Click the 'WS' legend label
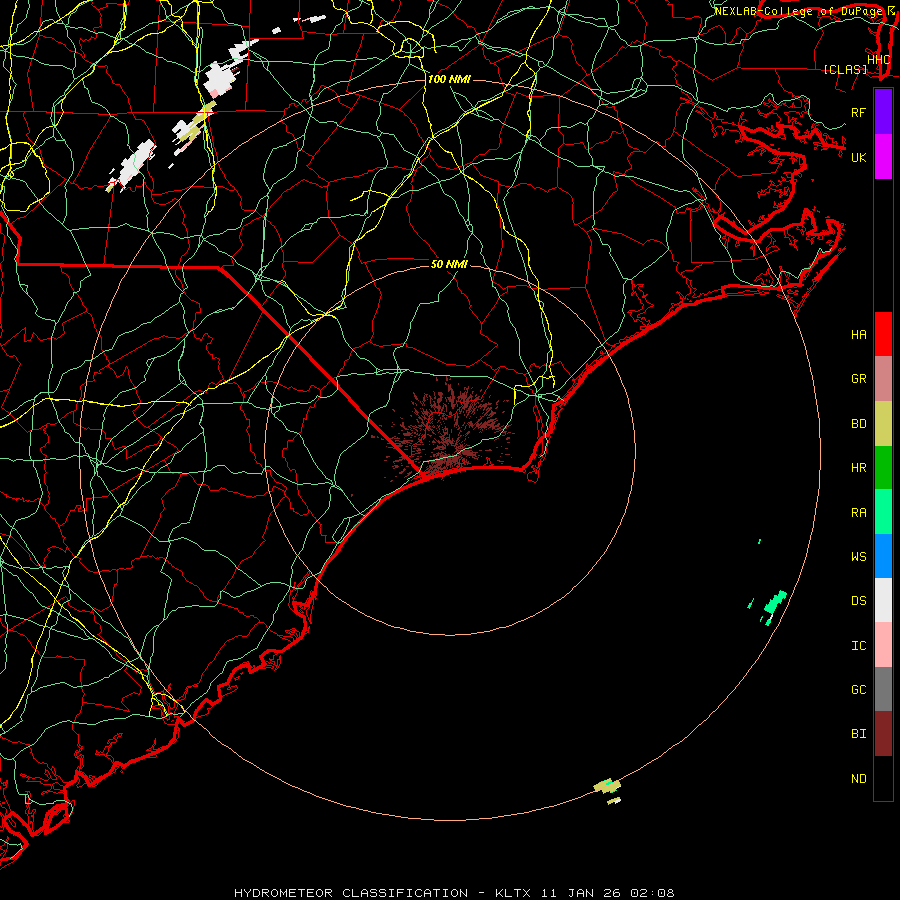 [x=859, y=557]
